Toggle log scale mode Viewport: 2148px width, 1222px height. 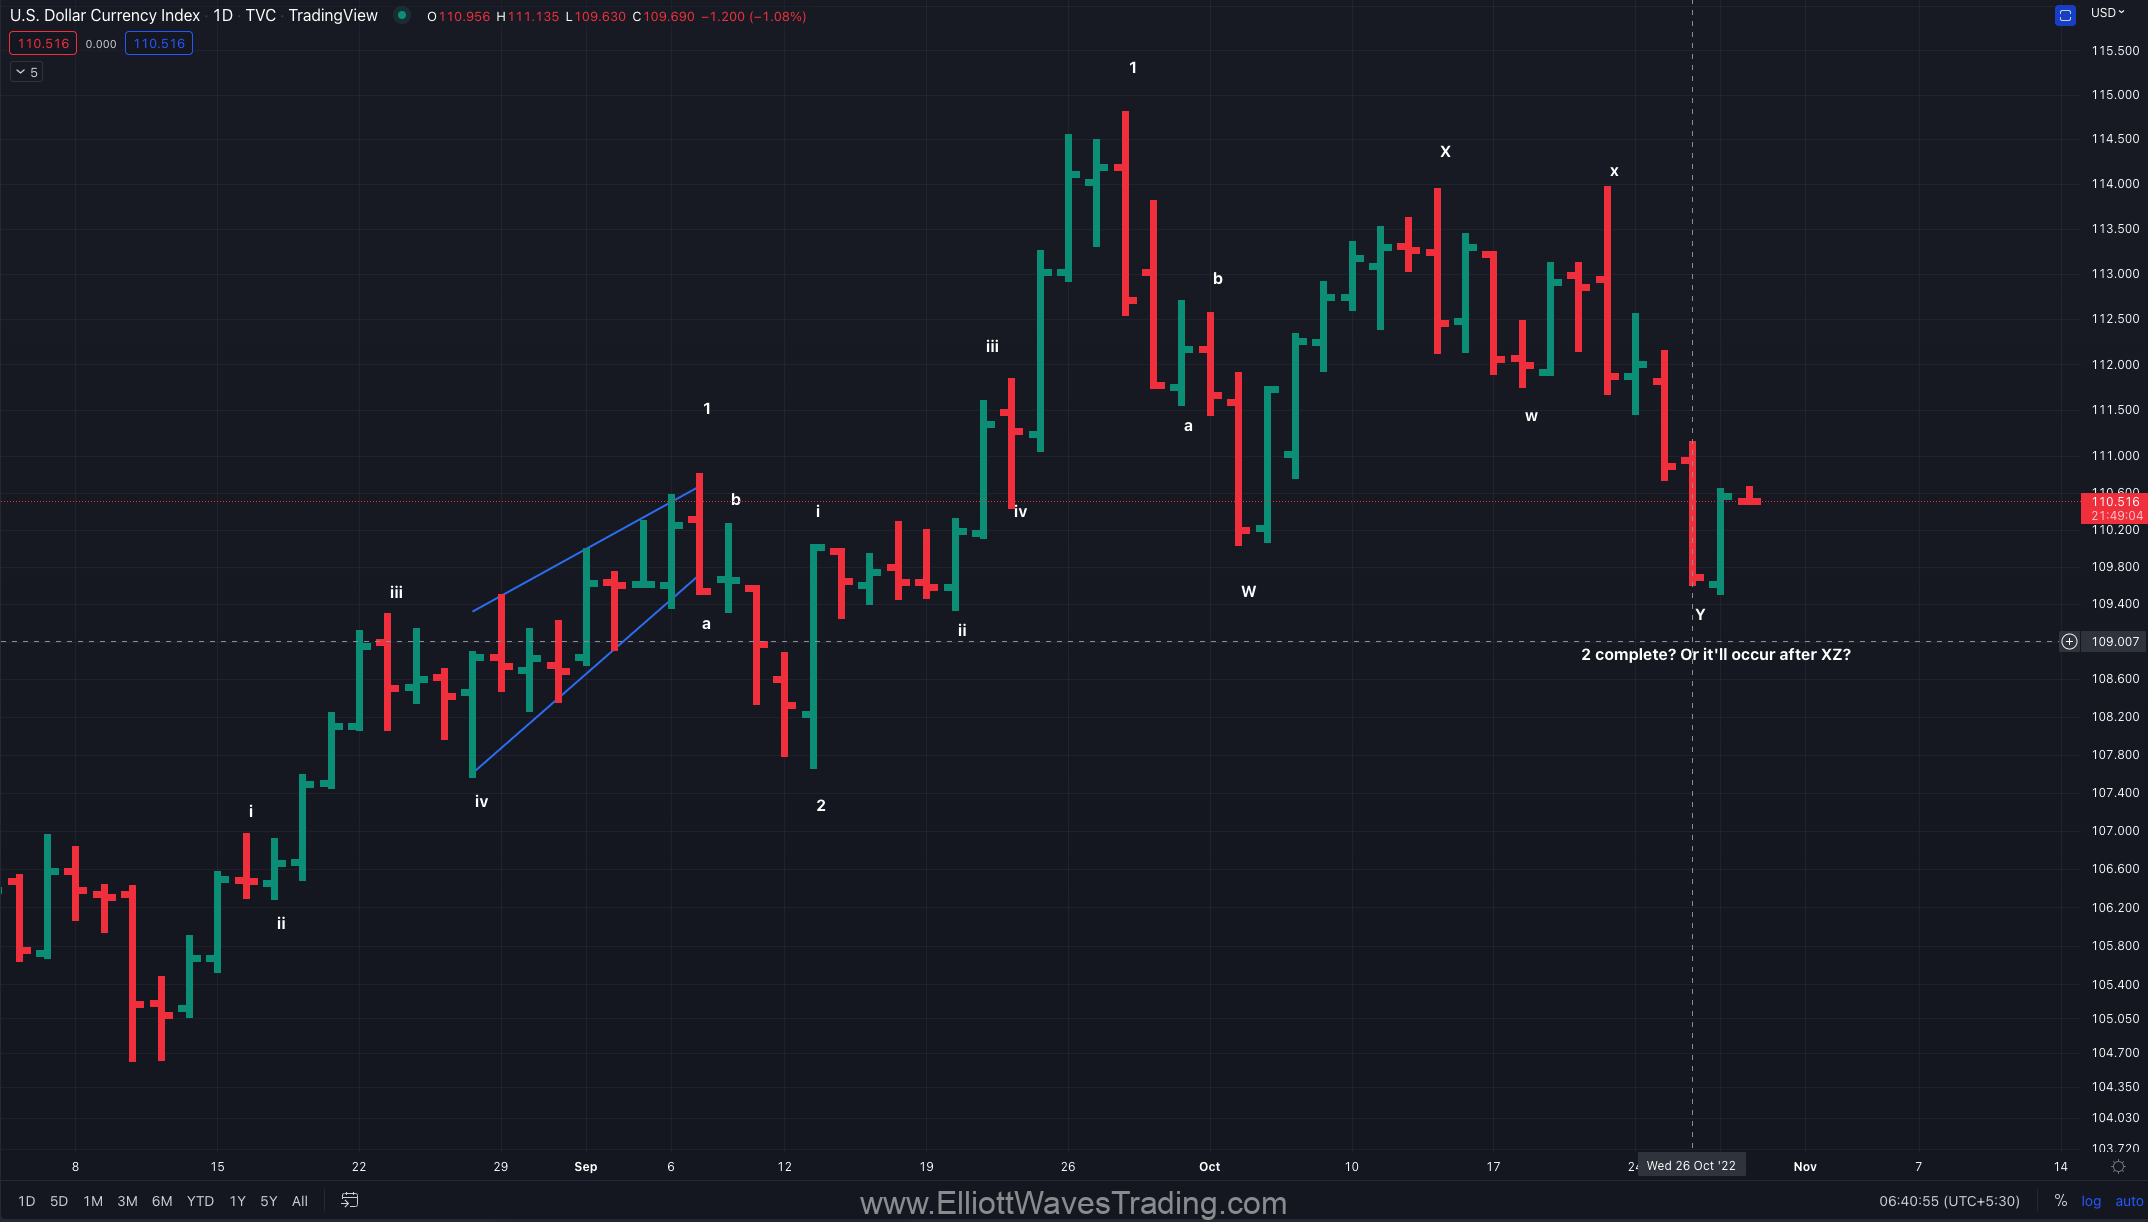click(2091, 1201)
